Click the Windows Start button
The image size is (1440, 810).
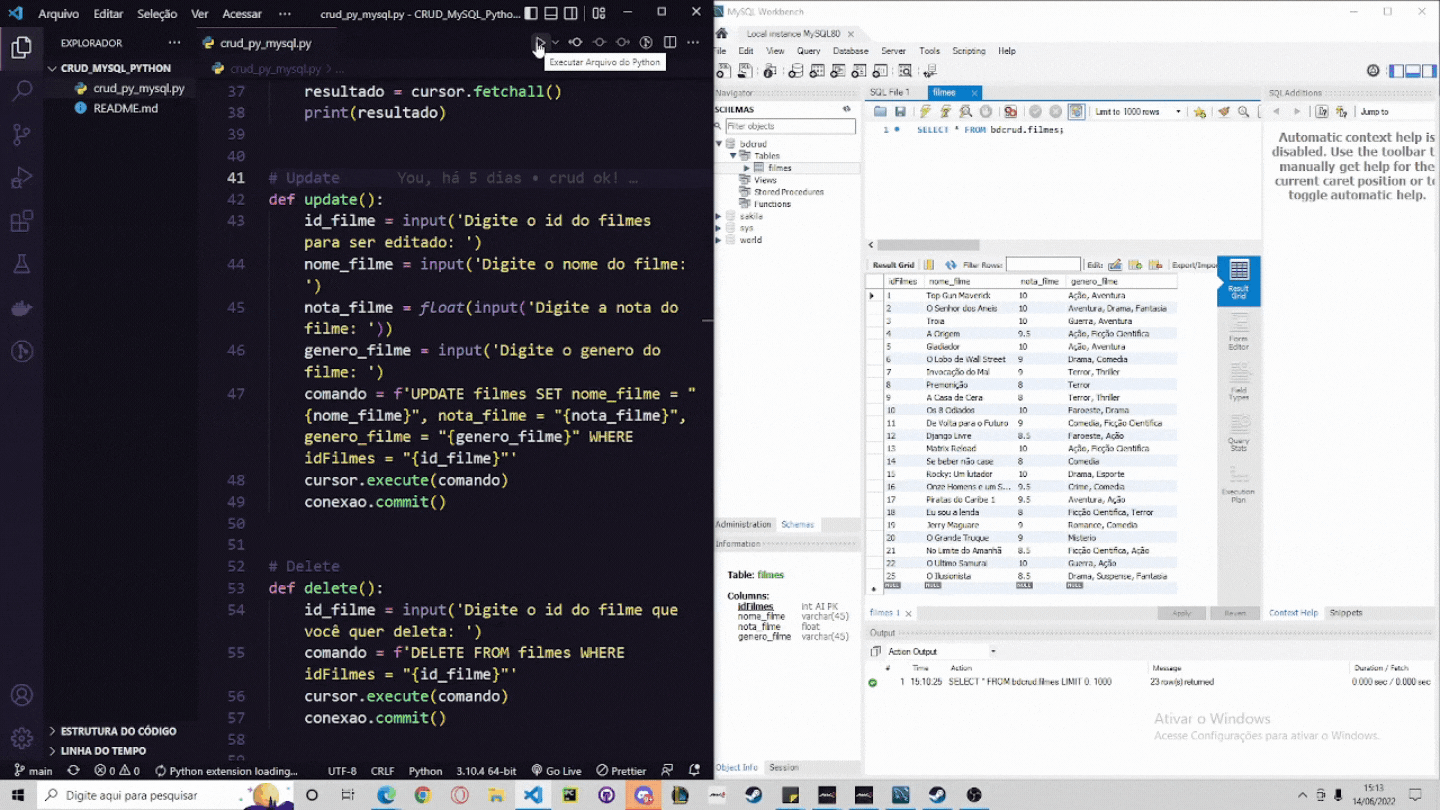pyautogui.click(x=18, y=795)
